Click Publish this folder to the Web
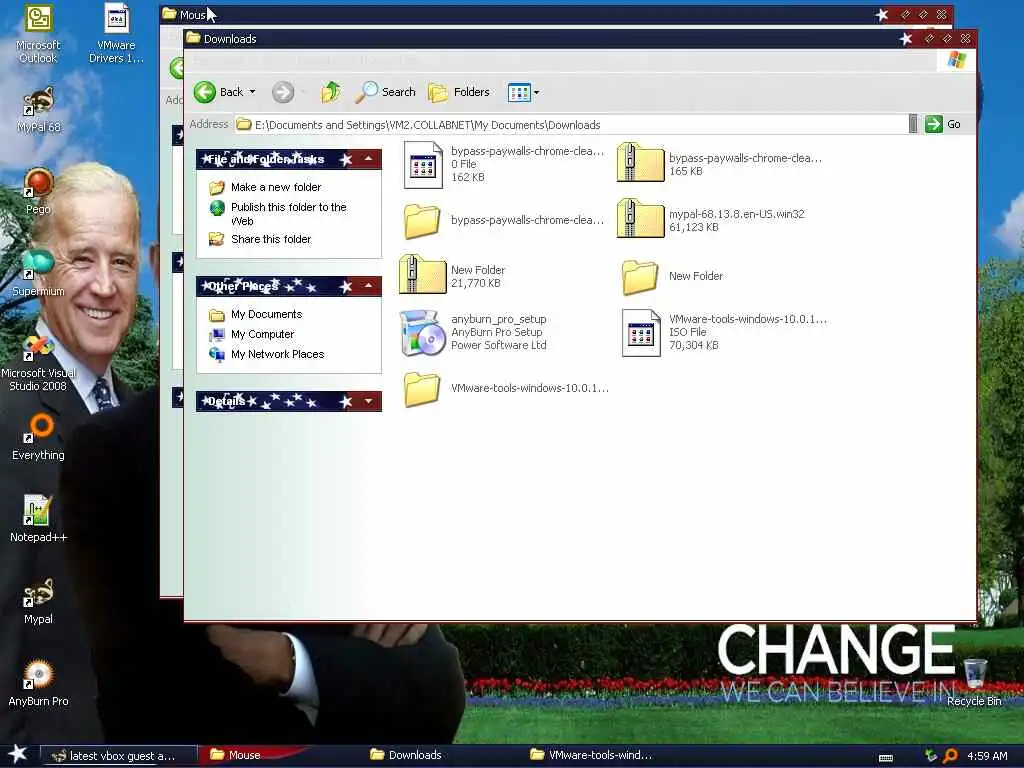The width and height of the screenshot is (1024, 768). pos(289,214)
